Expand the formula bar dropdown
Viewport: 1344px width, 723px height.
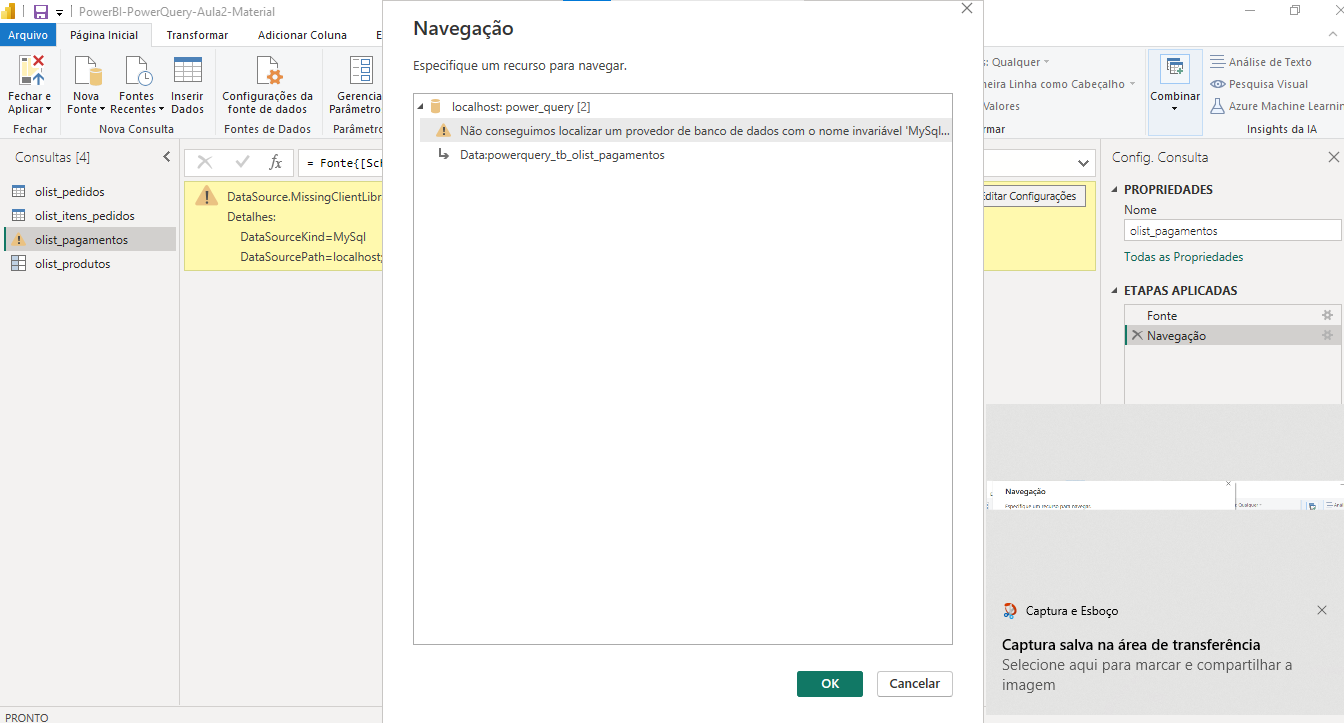coord(1085,163)
